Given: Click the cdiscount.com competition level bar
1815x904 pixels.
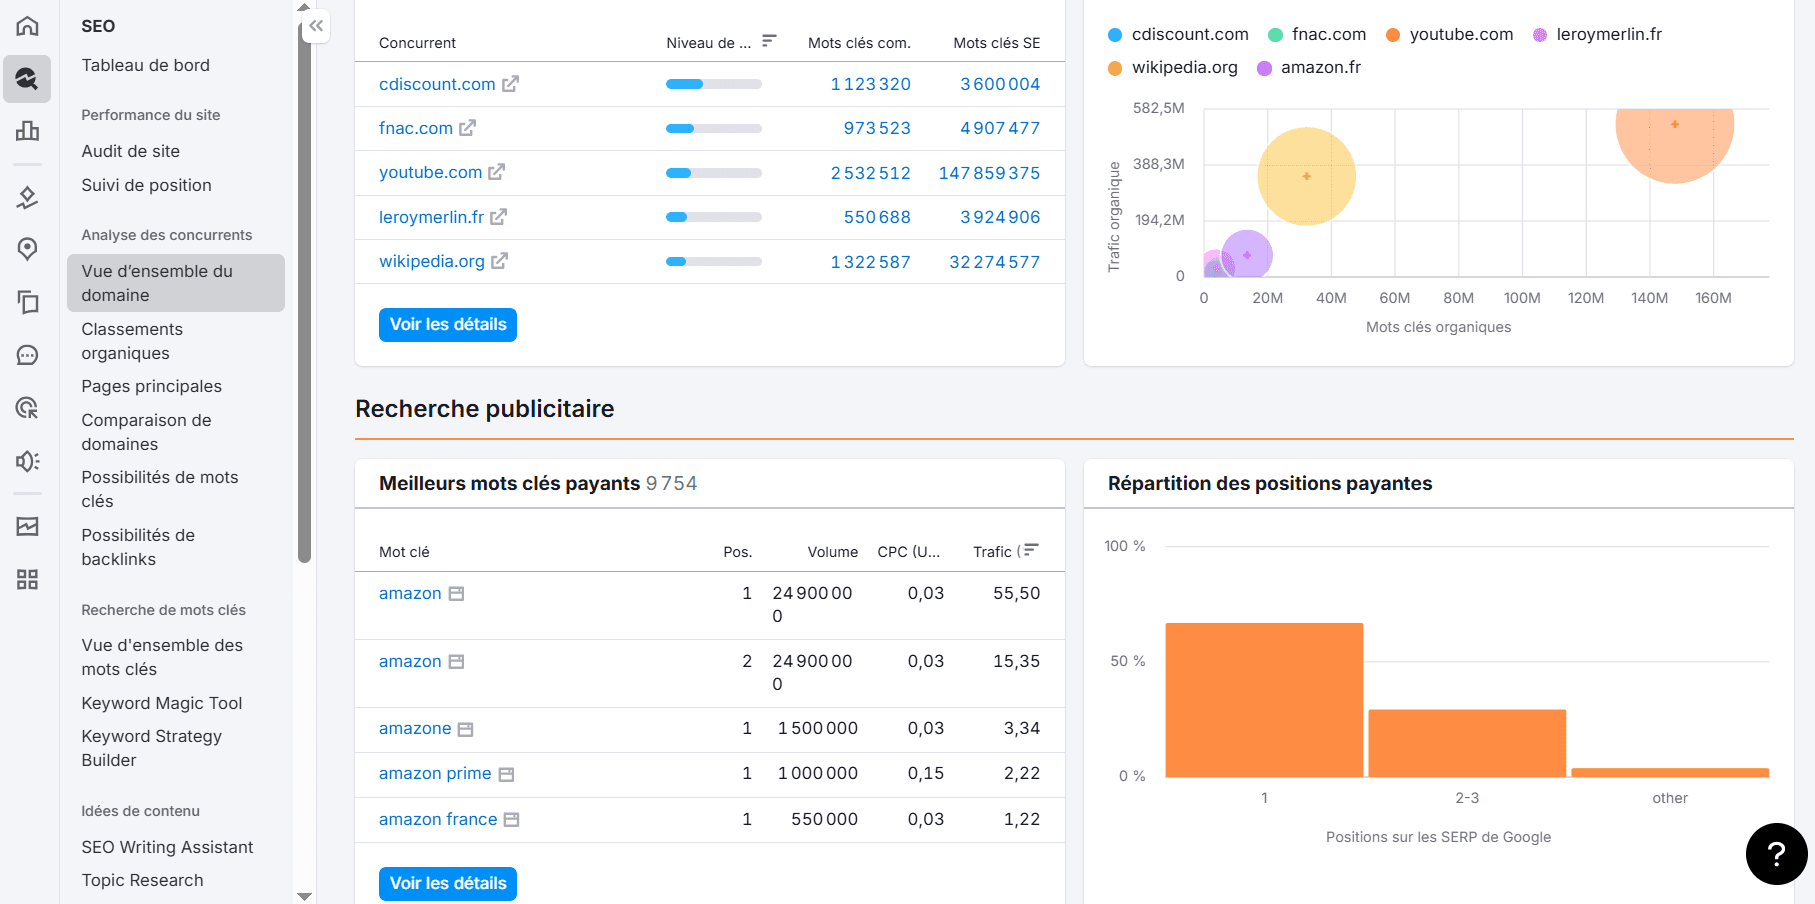Looking at the screenshot, I should click(x=714, y=84).
